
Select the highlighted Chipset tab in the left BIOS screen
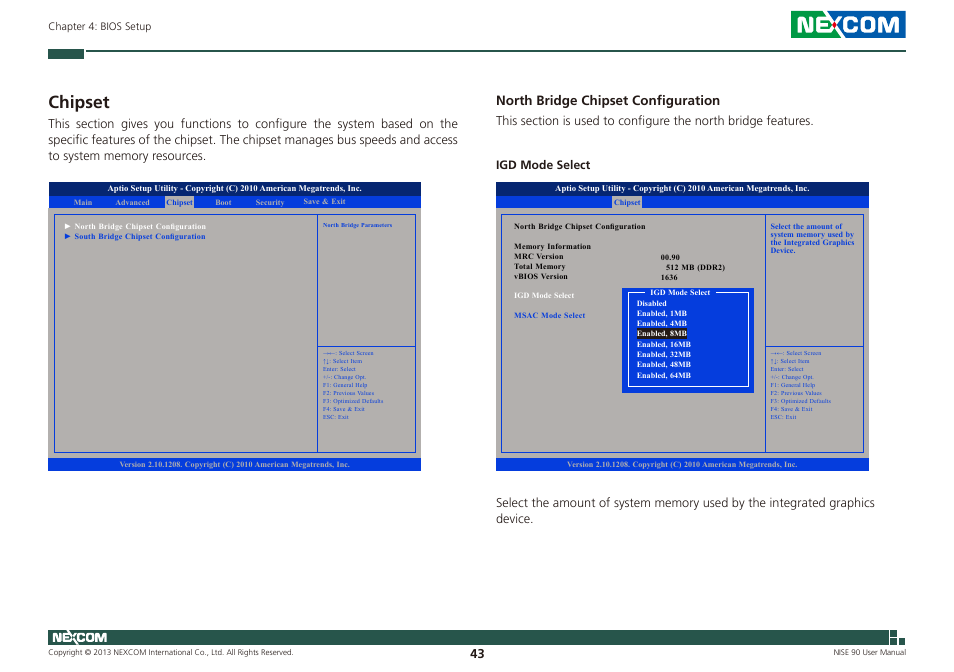(179, 203)
